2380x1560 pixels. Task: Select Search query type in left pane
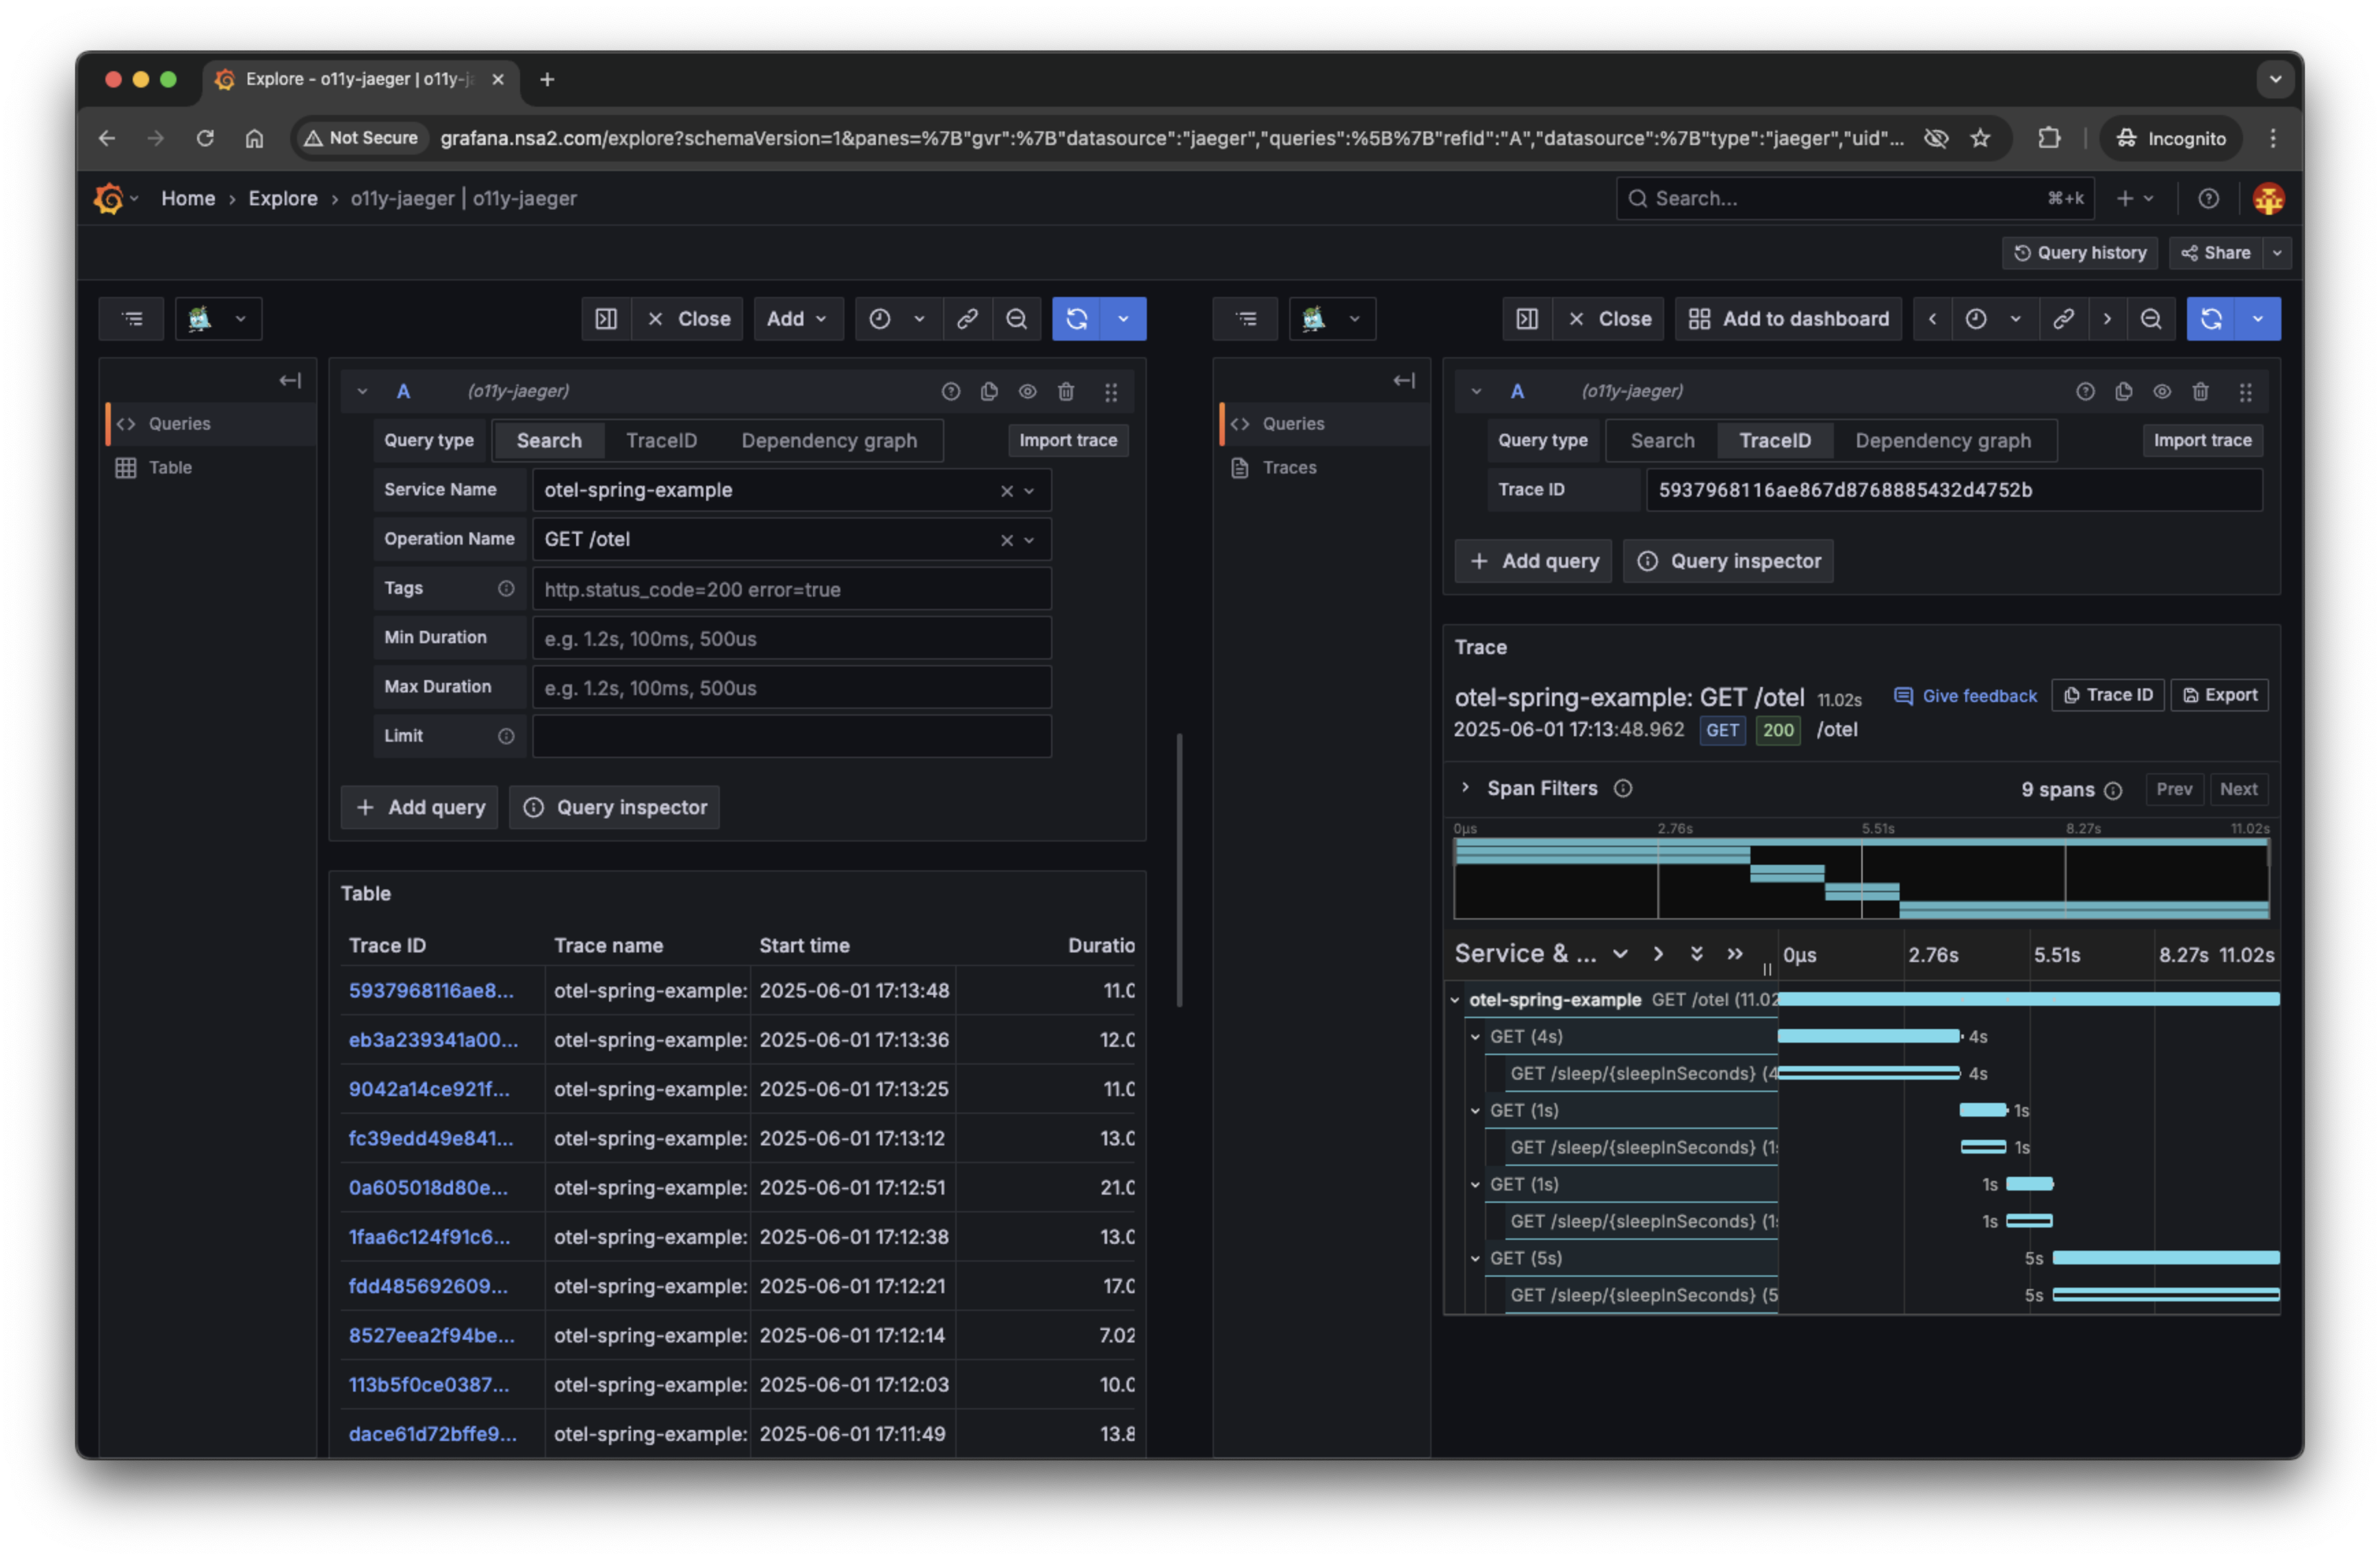(549, 440)
